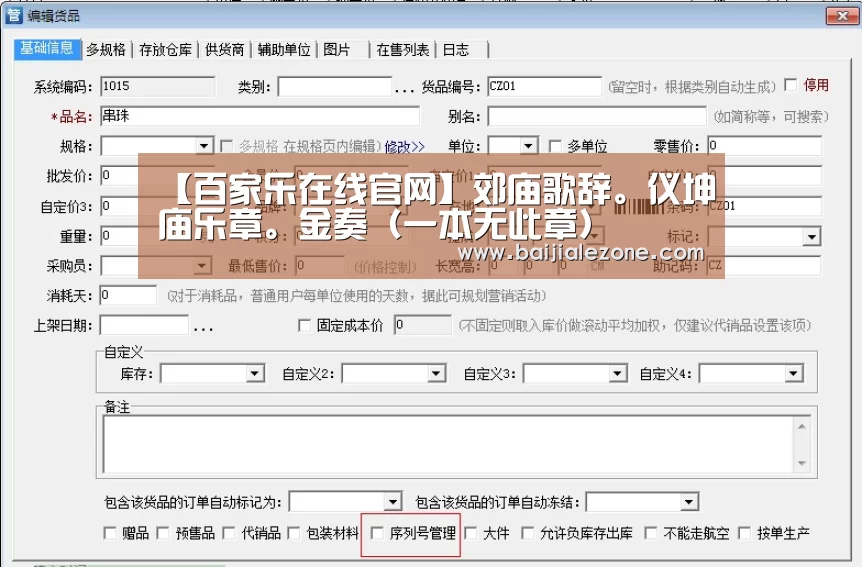Image resolution: width=862 pixels, height=567 pixels.
Task: Click 备注 scrollbar up arrow
Action: (x=802, y=426)
